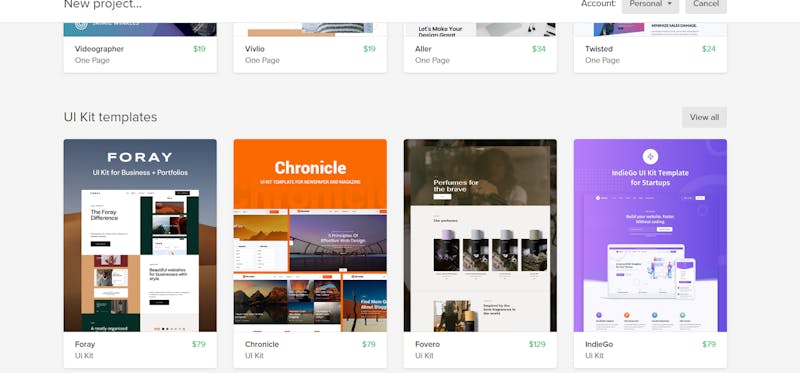Select the Chronicle template preview image
Screen dimensions: 800x373
coord(310,235)
